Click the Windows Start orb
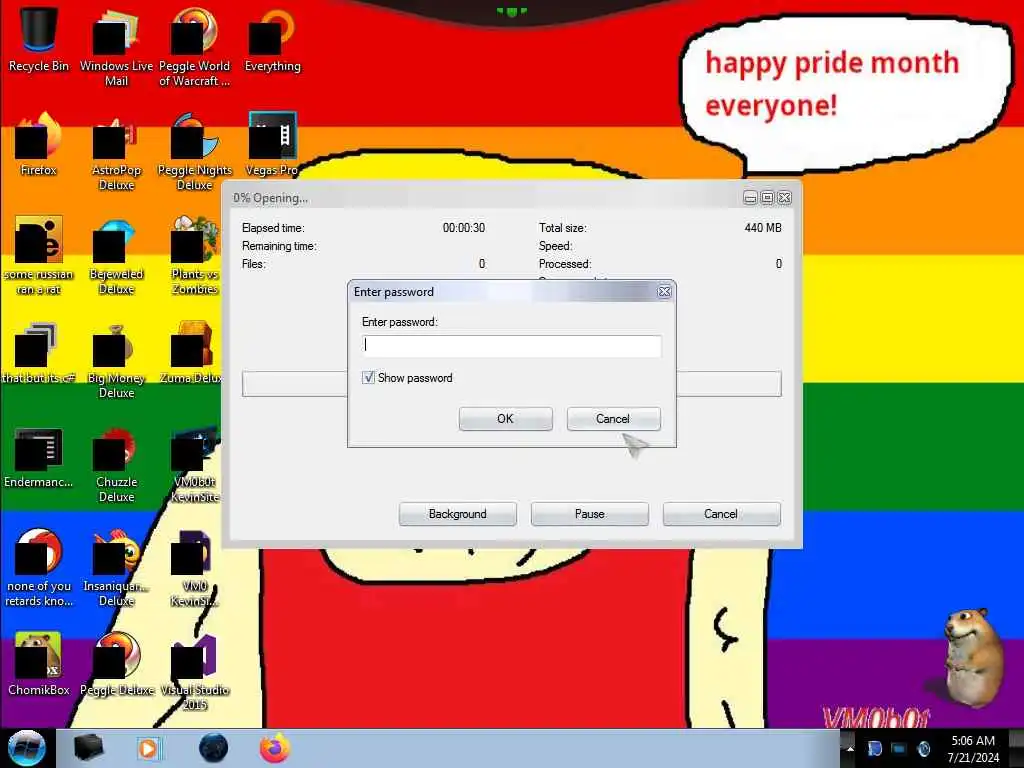This screenshot has height=768, width=1024. coord(26,748)
